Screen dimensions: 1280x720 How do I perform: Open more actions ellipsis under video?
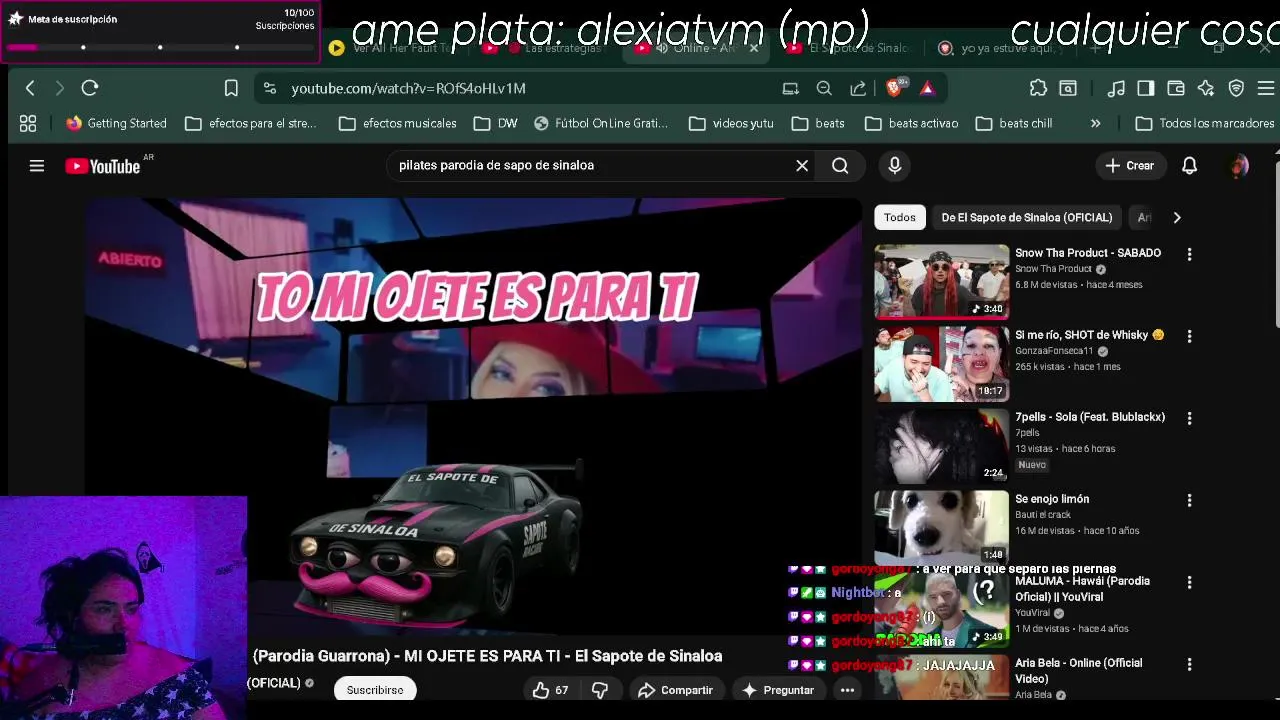click(x=847, y=690)
